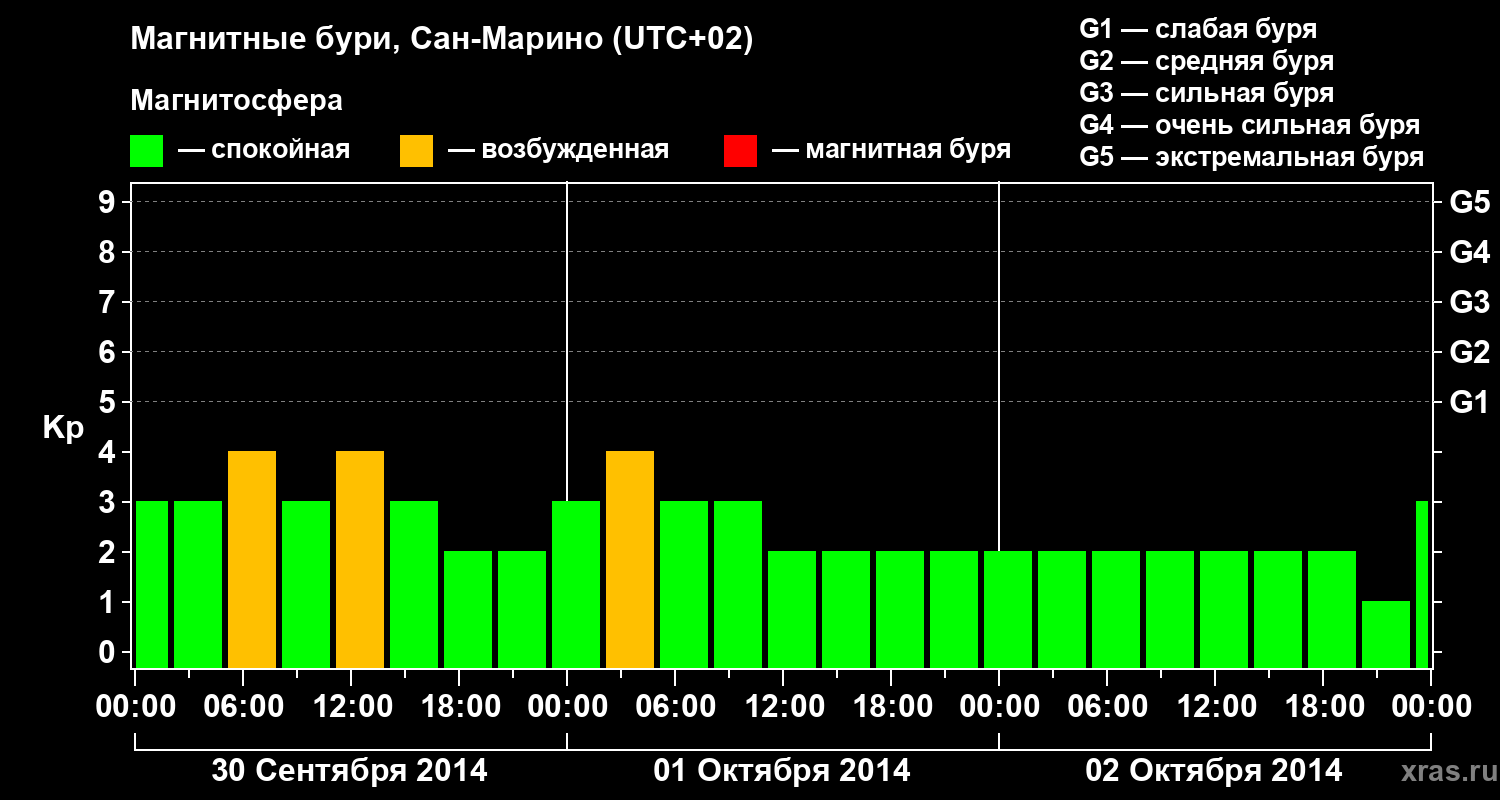Screen dimensions: 1500x800
Task: Click the '— магнитная буря' legend label
Action: [x=891, y=151]
